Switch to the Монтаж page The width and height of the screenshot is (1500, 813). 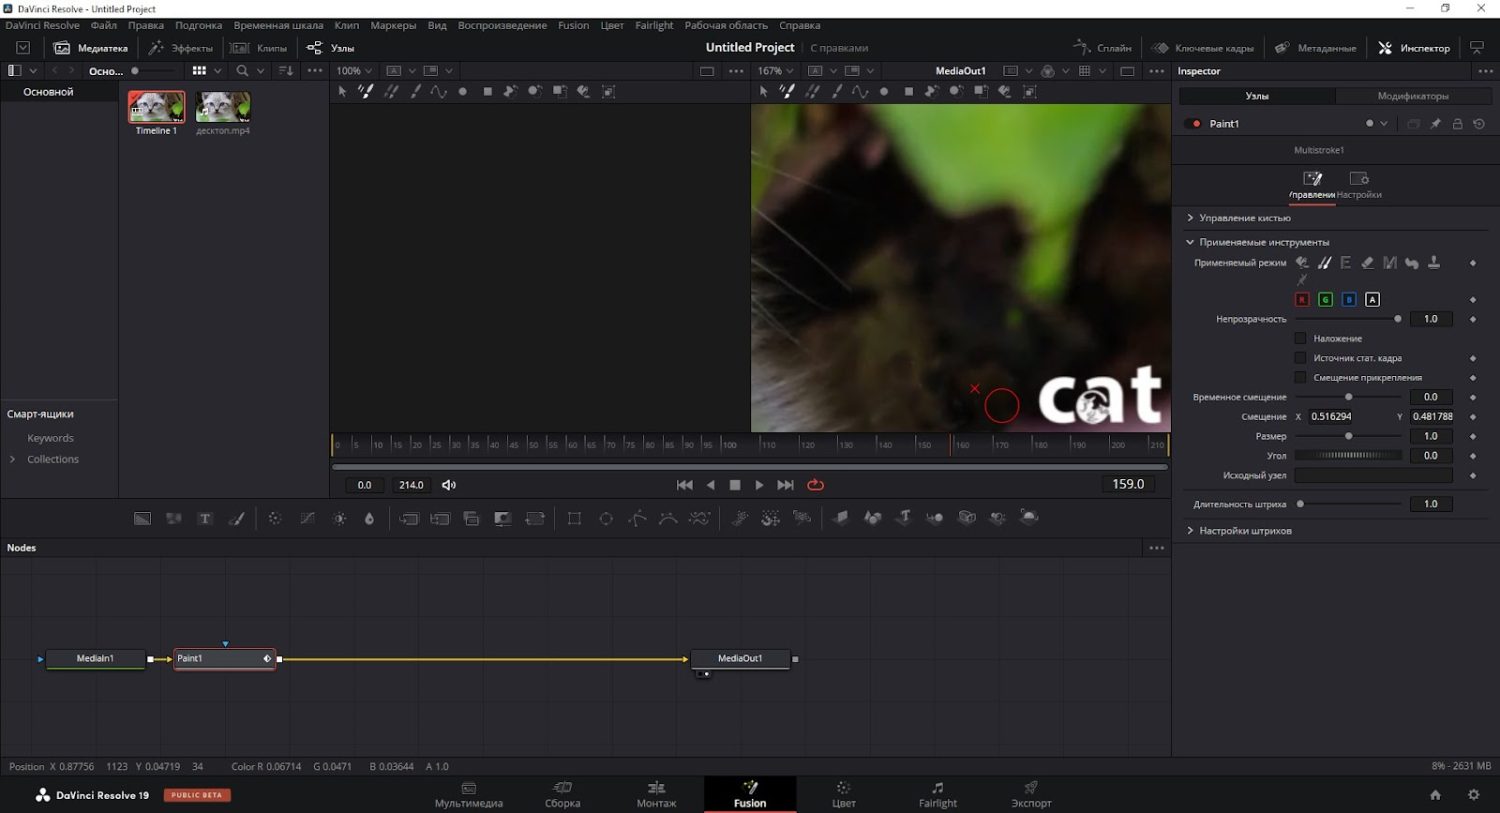[656, 794]
